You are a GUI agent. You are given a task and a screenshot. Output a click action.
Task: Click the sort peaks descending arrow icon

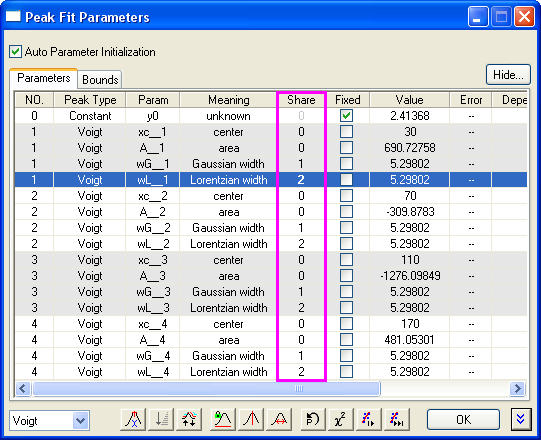[x=161, y=419]
